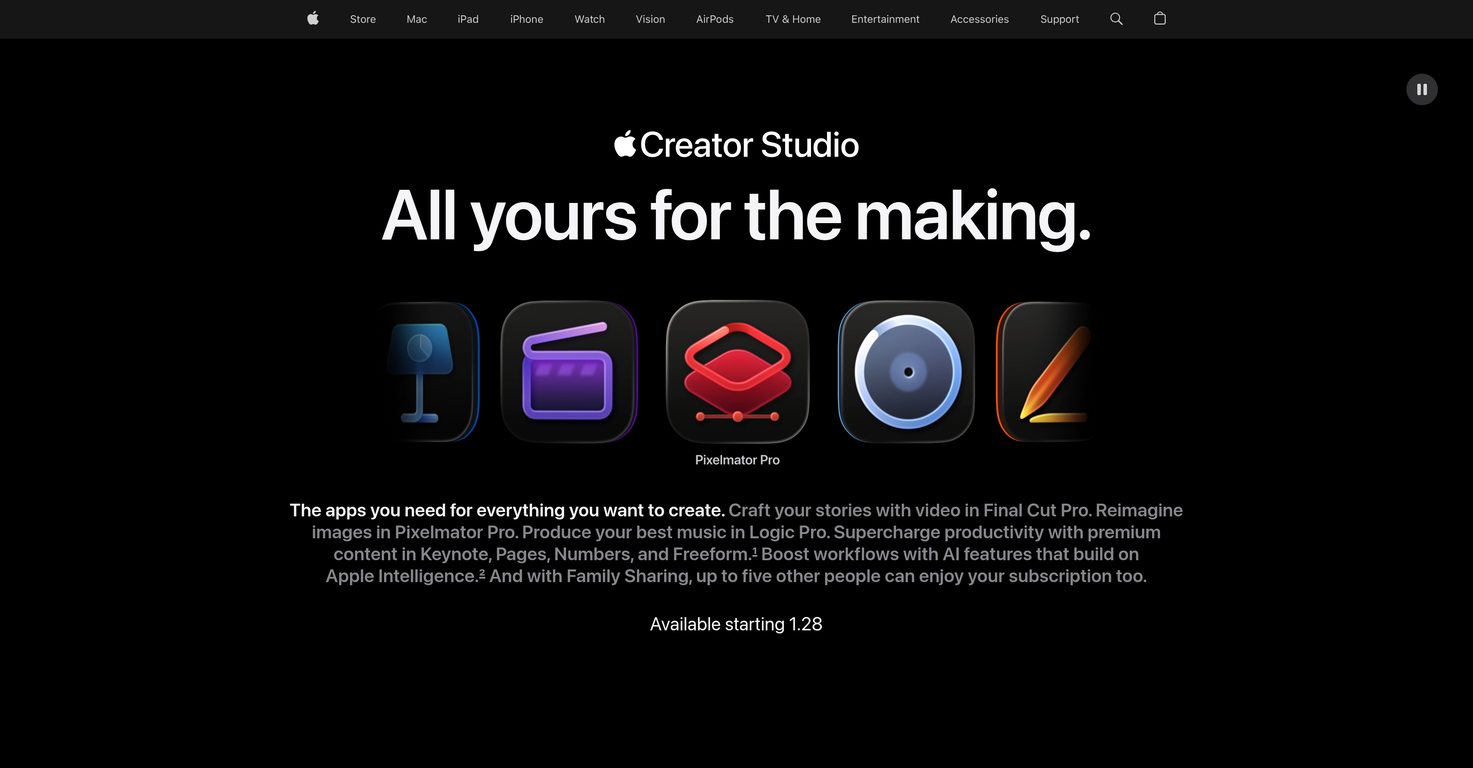Open the search magnifier icon
This screenshot has height=768, width=1473.
point(1115,18)
